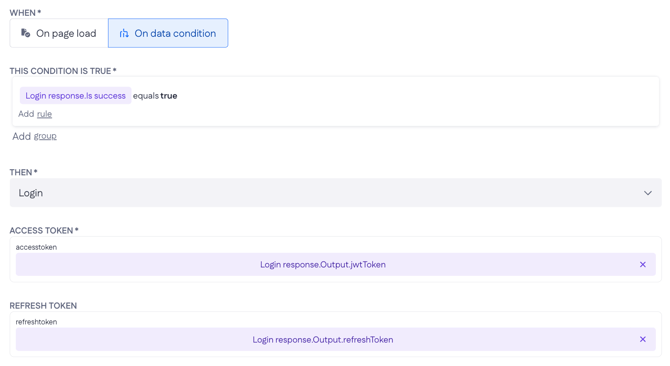Click the page load icon
This screenshot has height=366, width=670.
click(26, 33)
